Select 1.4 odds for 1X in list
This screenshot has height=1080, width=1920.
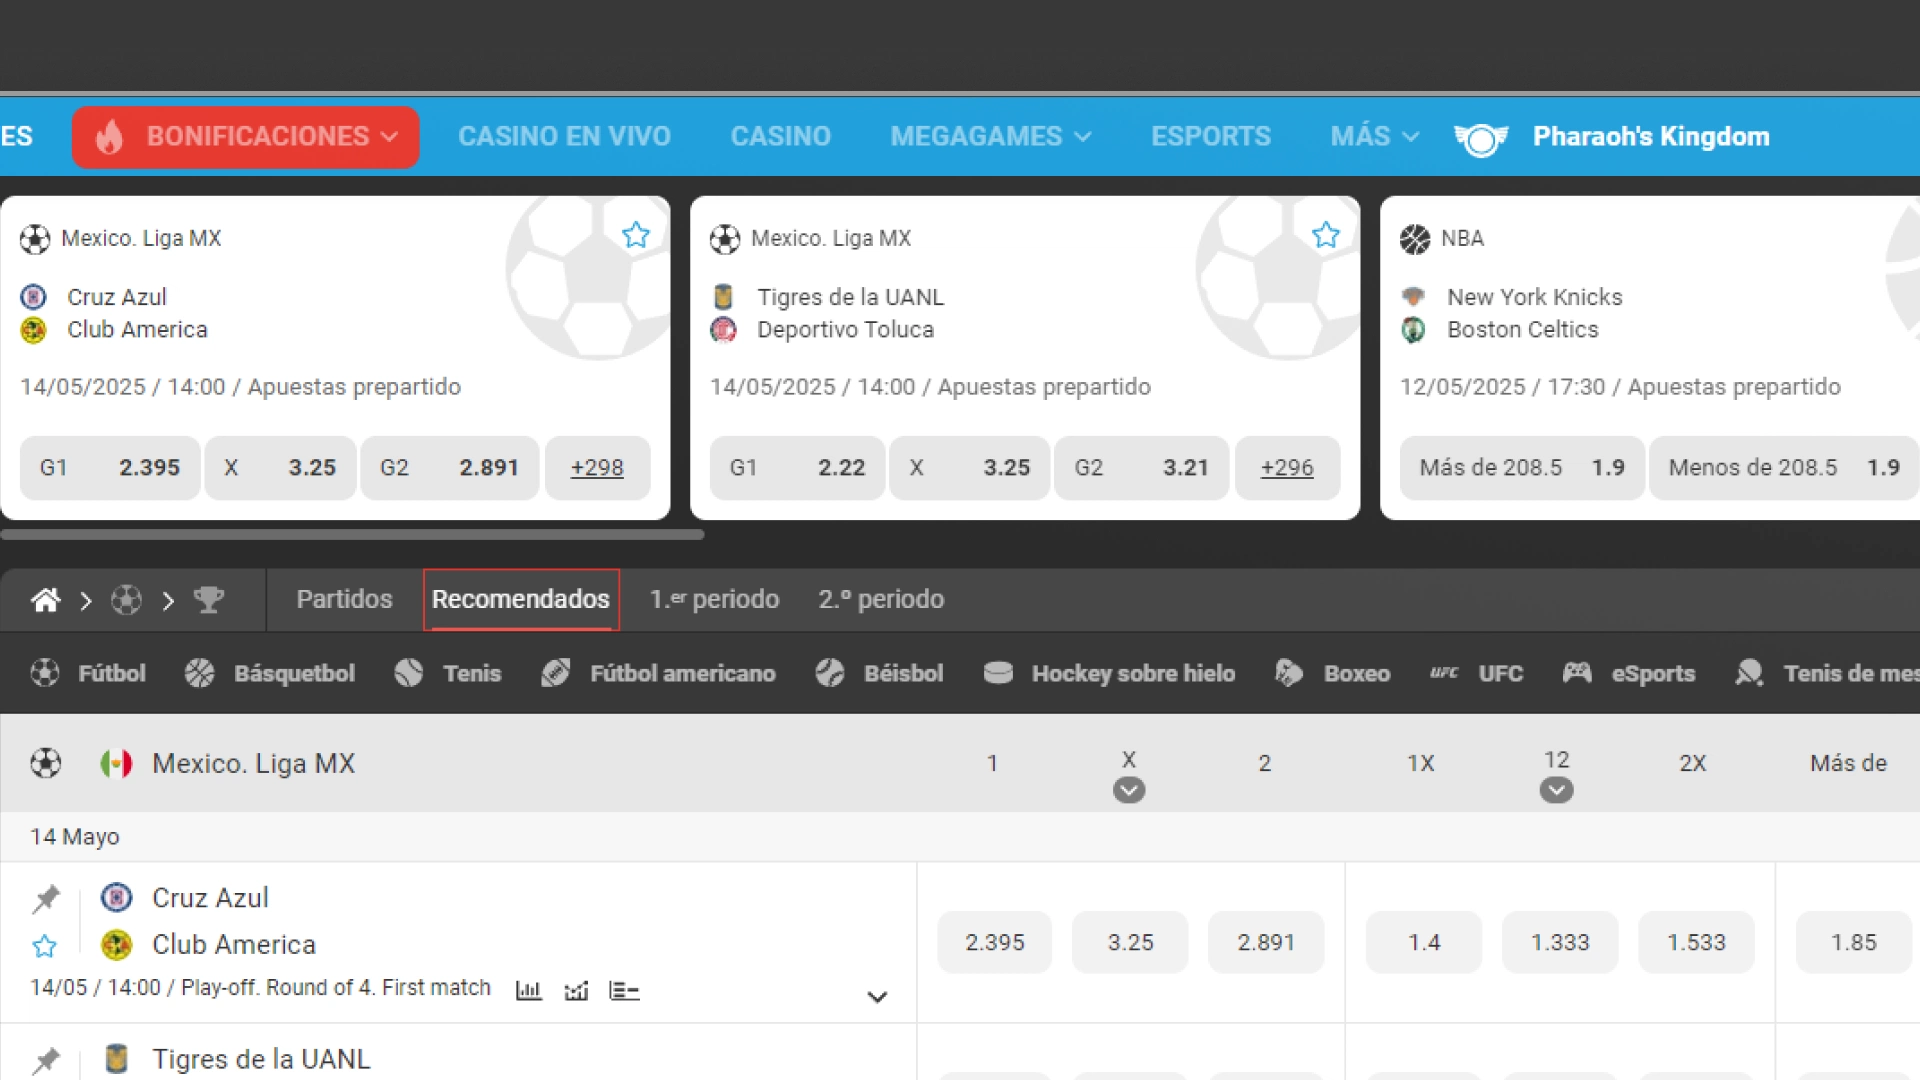pos(1424,942)
